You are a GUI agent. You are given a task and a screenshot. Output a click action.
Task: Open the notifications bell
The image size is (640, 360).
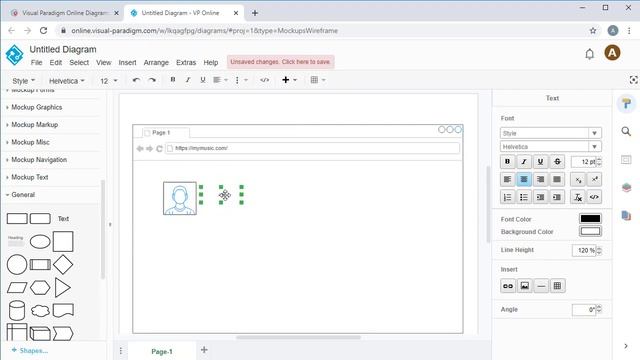click(x=589, y=54)
